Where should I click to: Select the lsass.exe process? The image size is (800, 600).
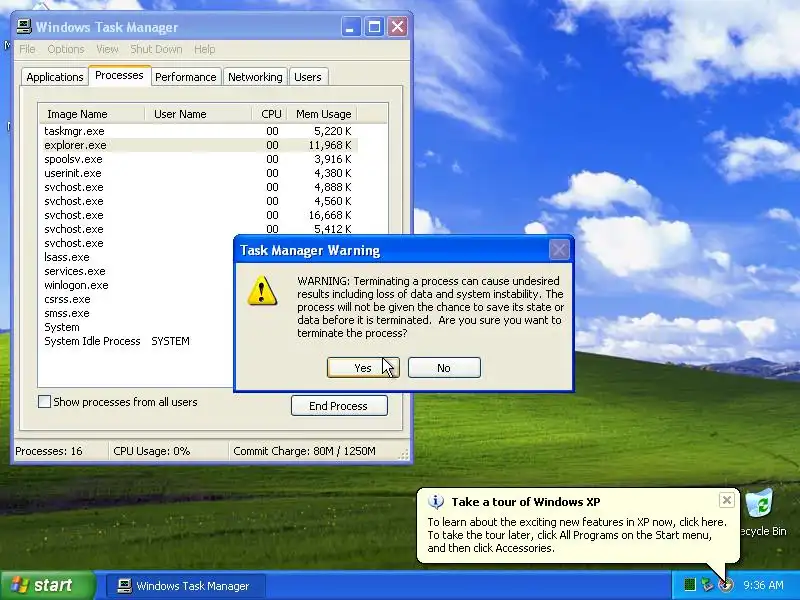[67, 257]
